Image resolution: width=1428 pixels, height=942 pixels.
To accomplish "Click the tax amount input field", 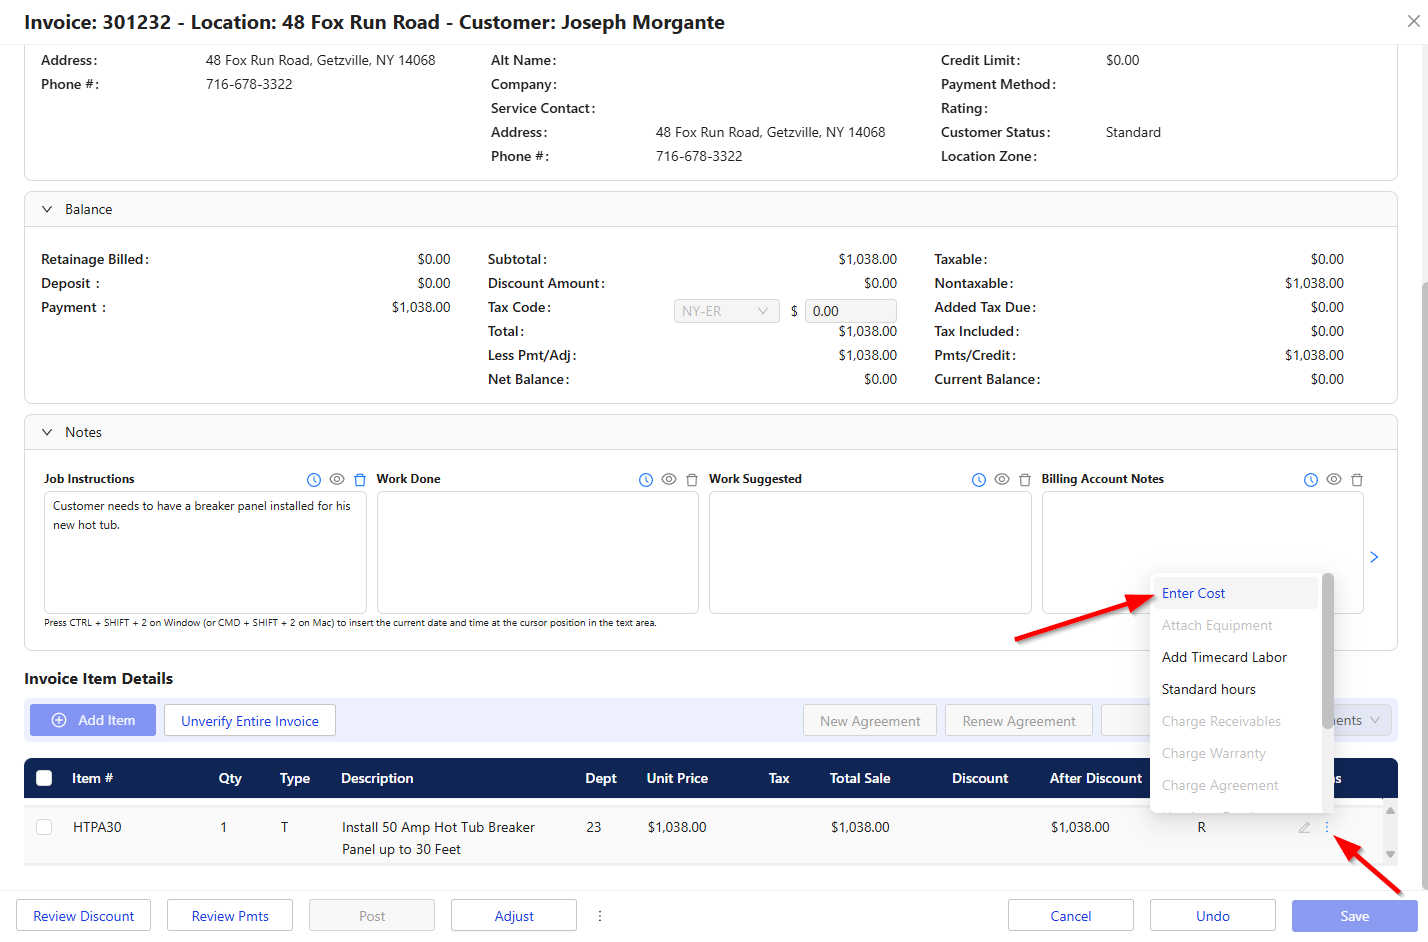I will (851, 311).
